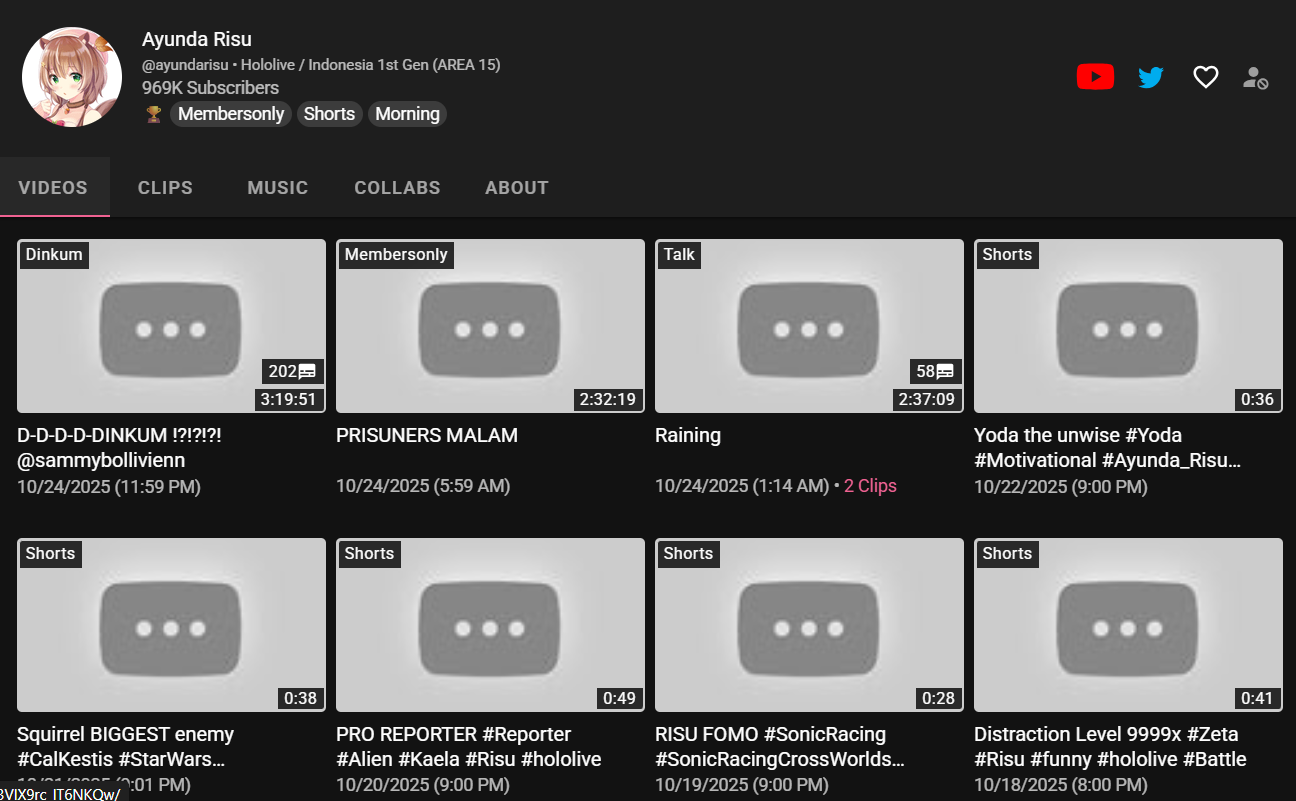The width and height of the screenshot is (1296, 801).
Task: Click the '@ayundarisu • Hololive / Indonesia 1st Gen' line
Action: [321, 65]
